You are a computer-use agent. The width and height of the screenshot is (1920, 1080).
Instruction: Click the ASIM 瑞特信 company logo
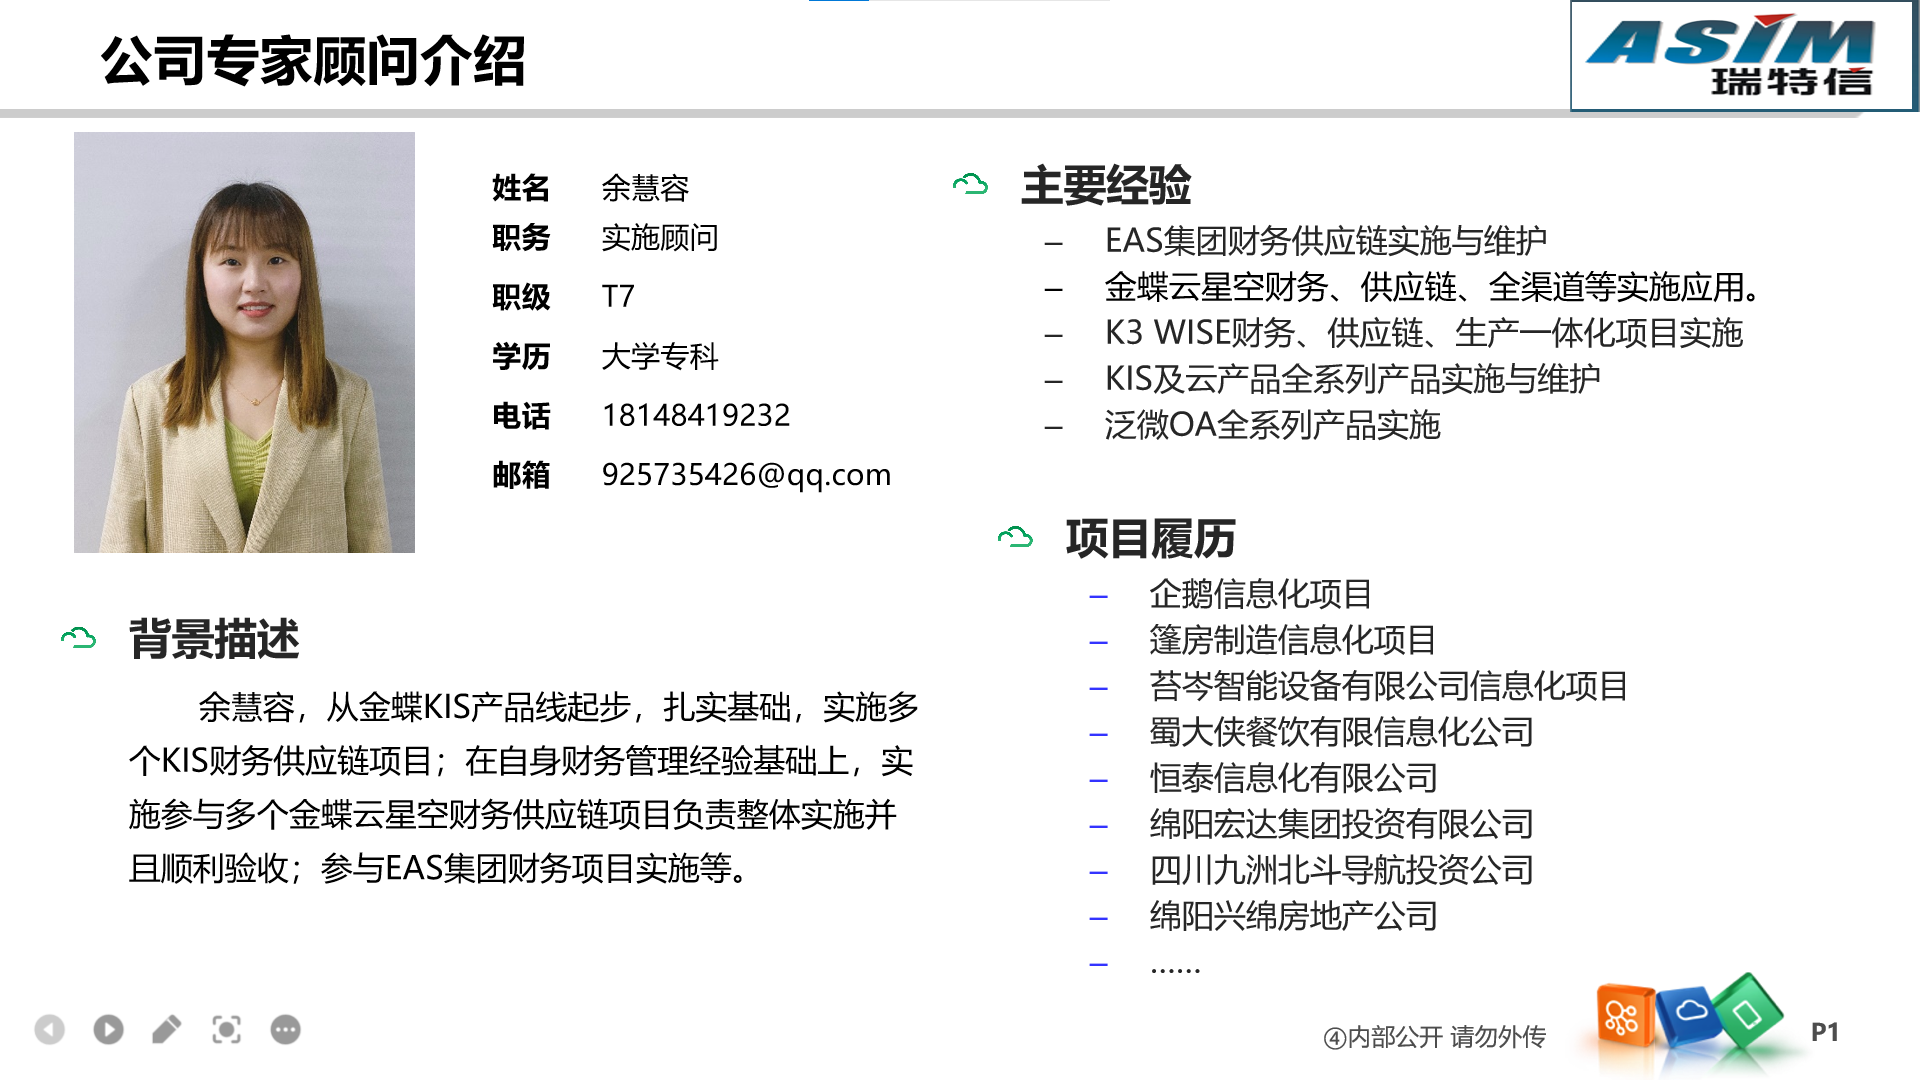coord(1742,56)
